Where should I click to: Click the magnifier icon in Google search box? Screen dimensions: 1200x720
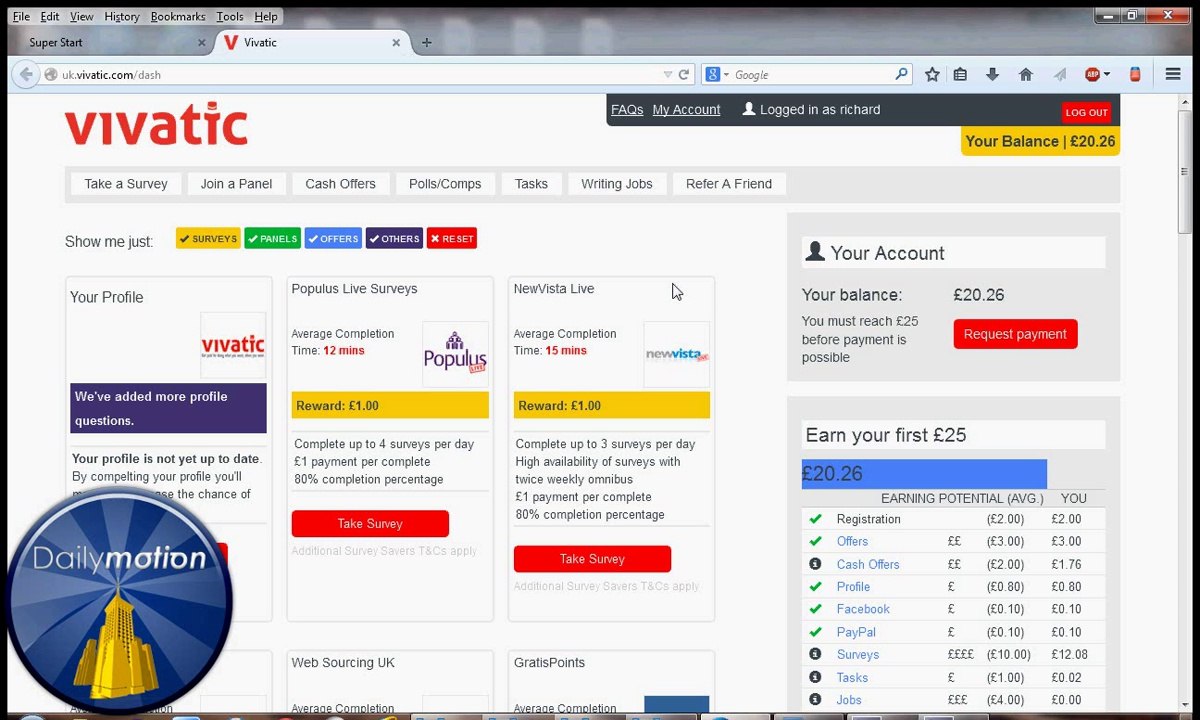[901, 74]
